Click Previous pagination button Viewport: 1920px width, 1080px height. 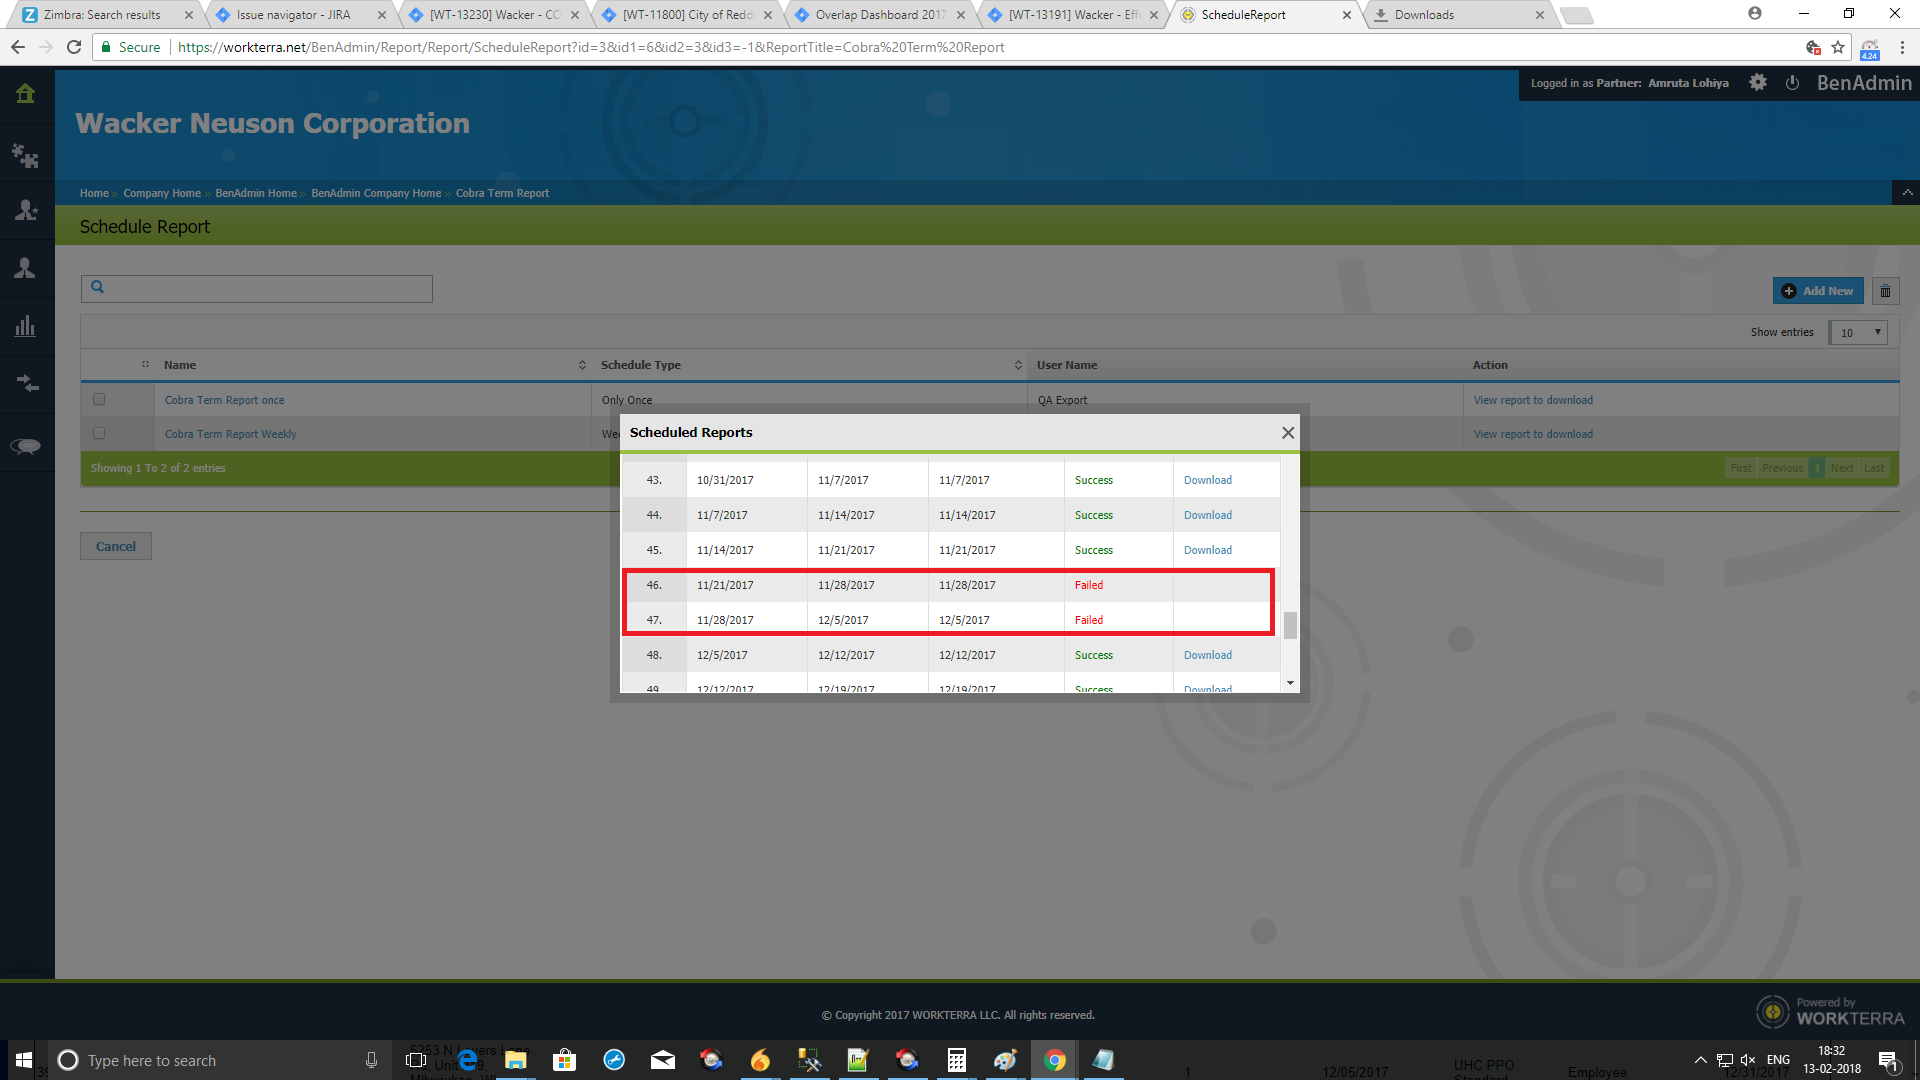[1782, 468]
